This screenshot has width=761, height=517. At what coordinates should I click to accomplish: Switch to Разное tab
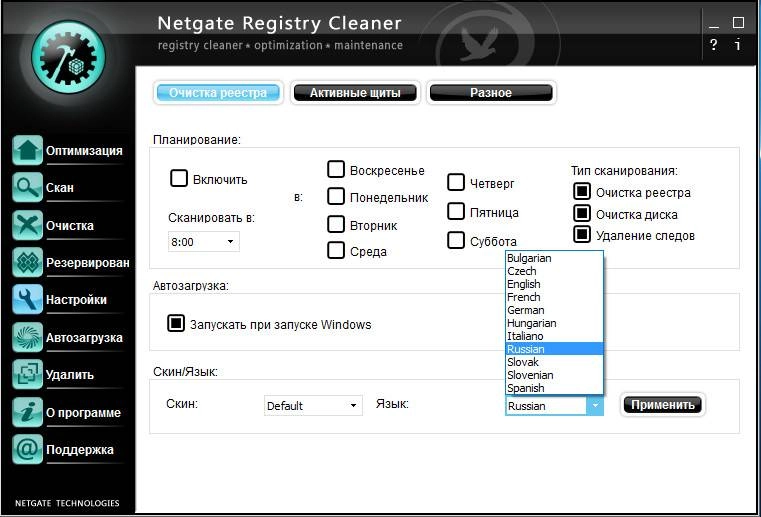pos(491,93)
